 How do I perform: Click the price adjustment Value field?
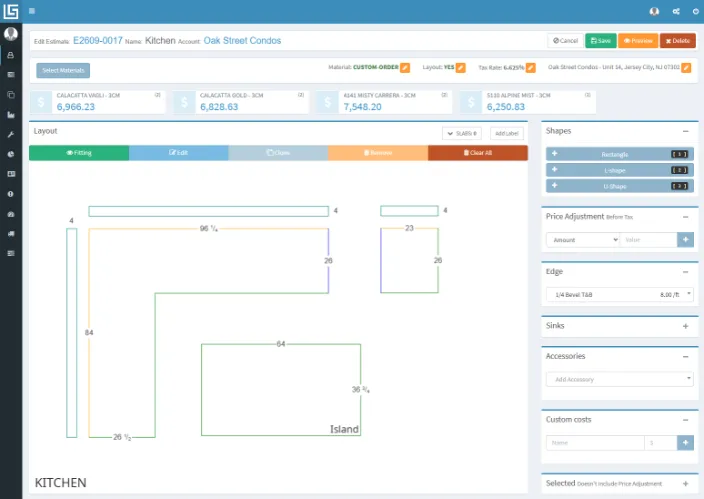pyautogui.click(x=648, y=240)
